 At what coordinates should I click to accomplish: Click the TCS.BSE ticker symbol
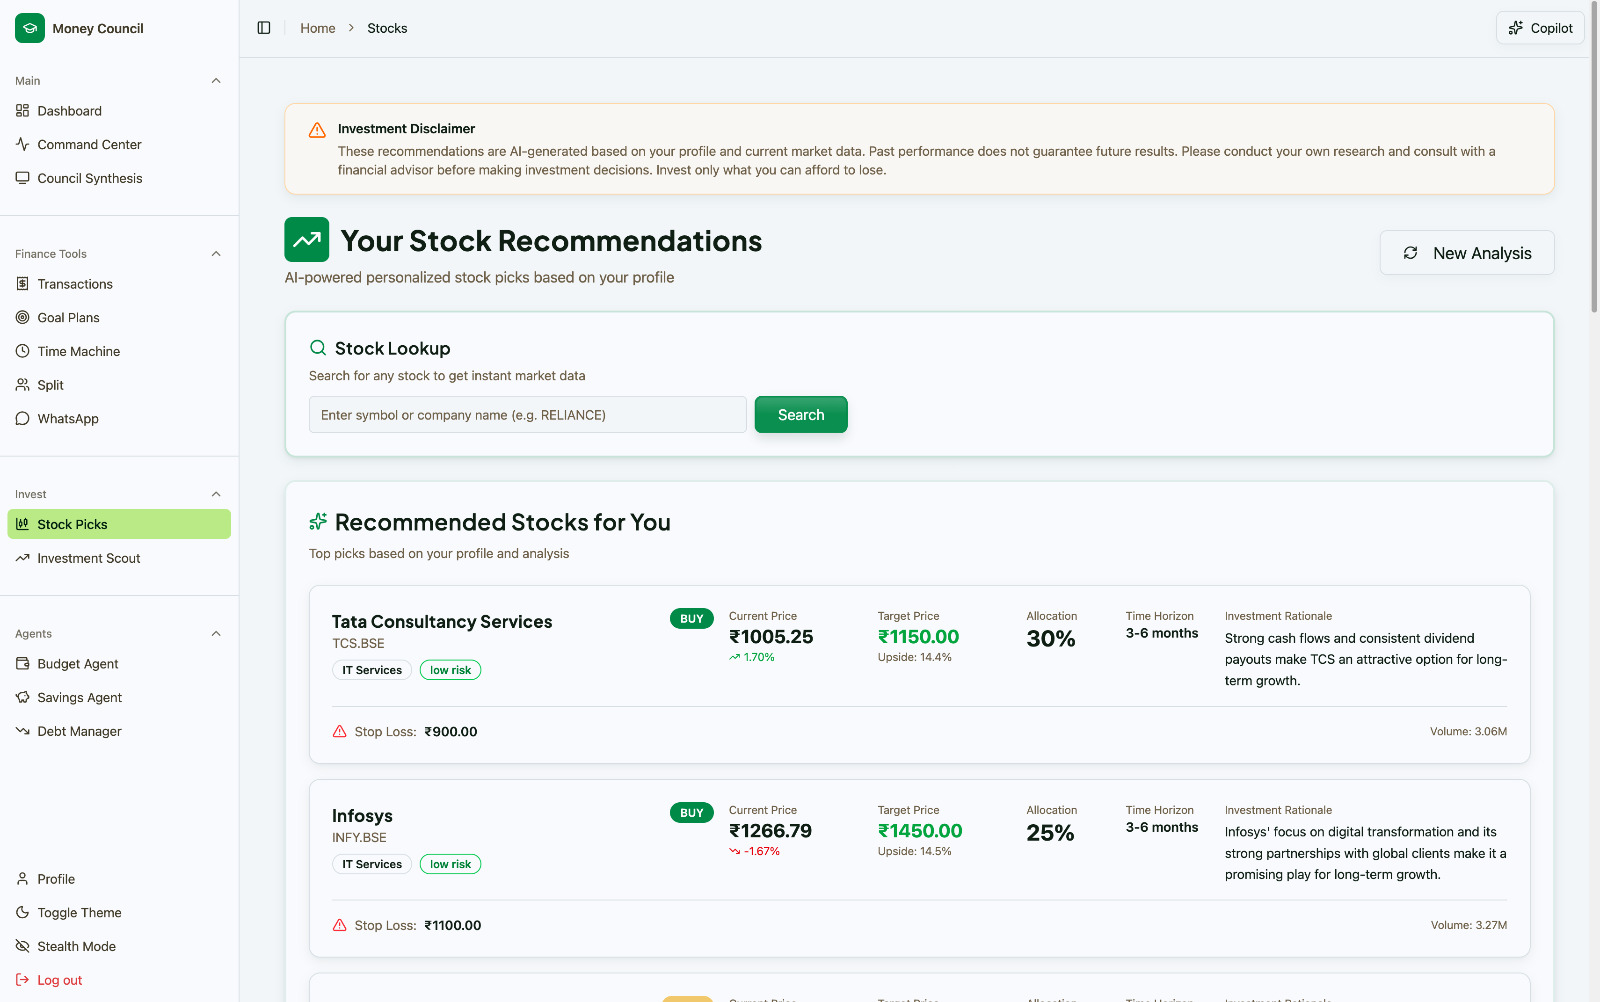click(358, 644)
